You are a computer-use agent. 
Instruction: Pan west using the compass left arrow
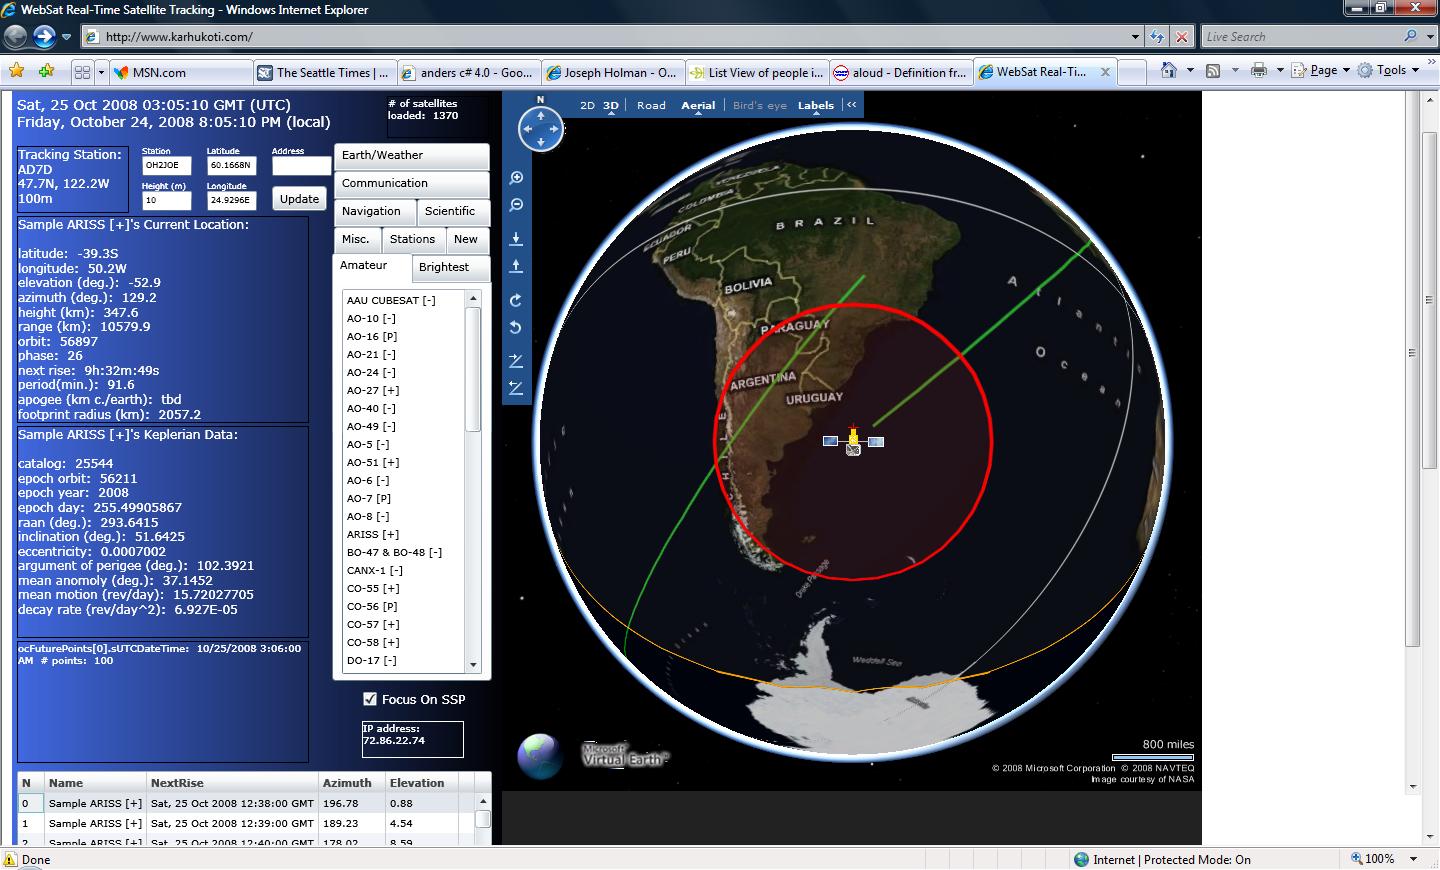pyautogui.click(x=527, y=129)
